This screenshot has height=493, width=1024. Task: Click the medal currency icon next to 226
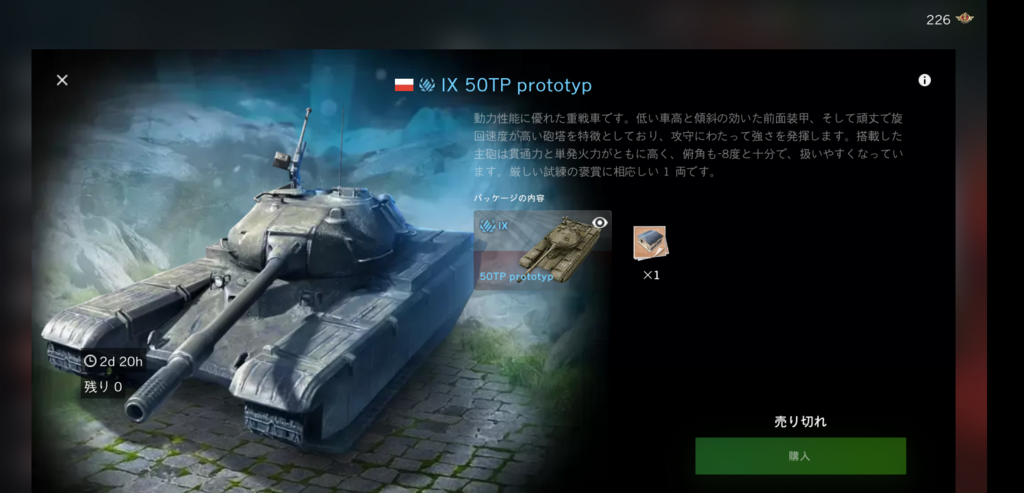(x=964, y=19)
